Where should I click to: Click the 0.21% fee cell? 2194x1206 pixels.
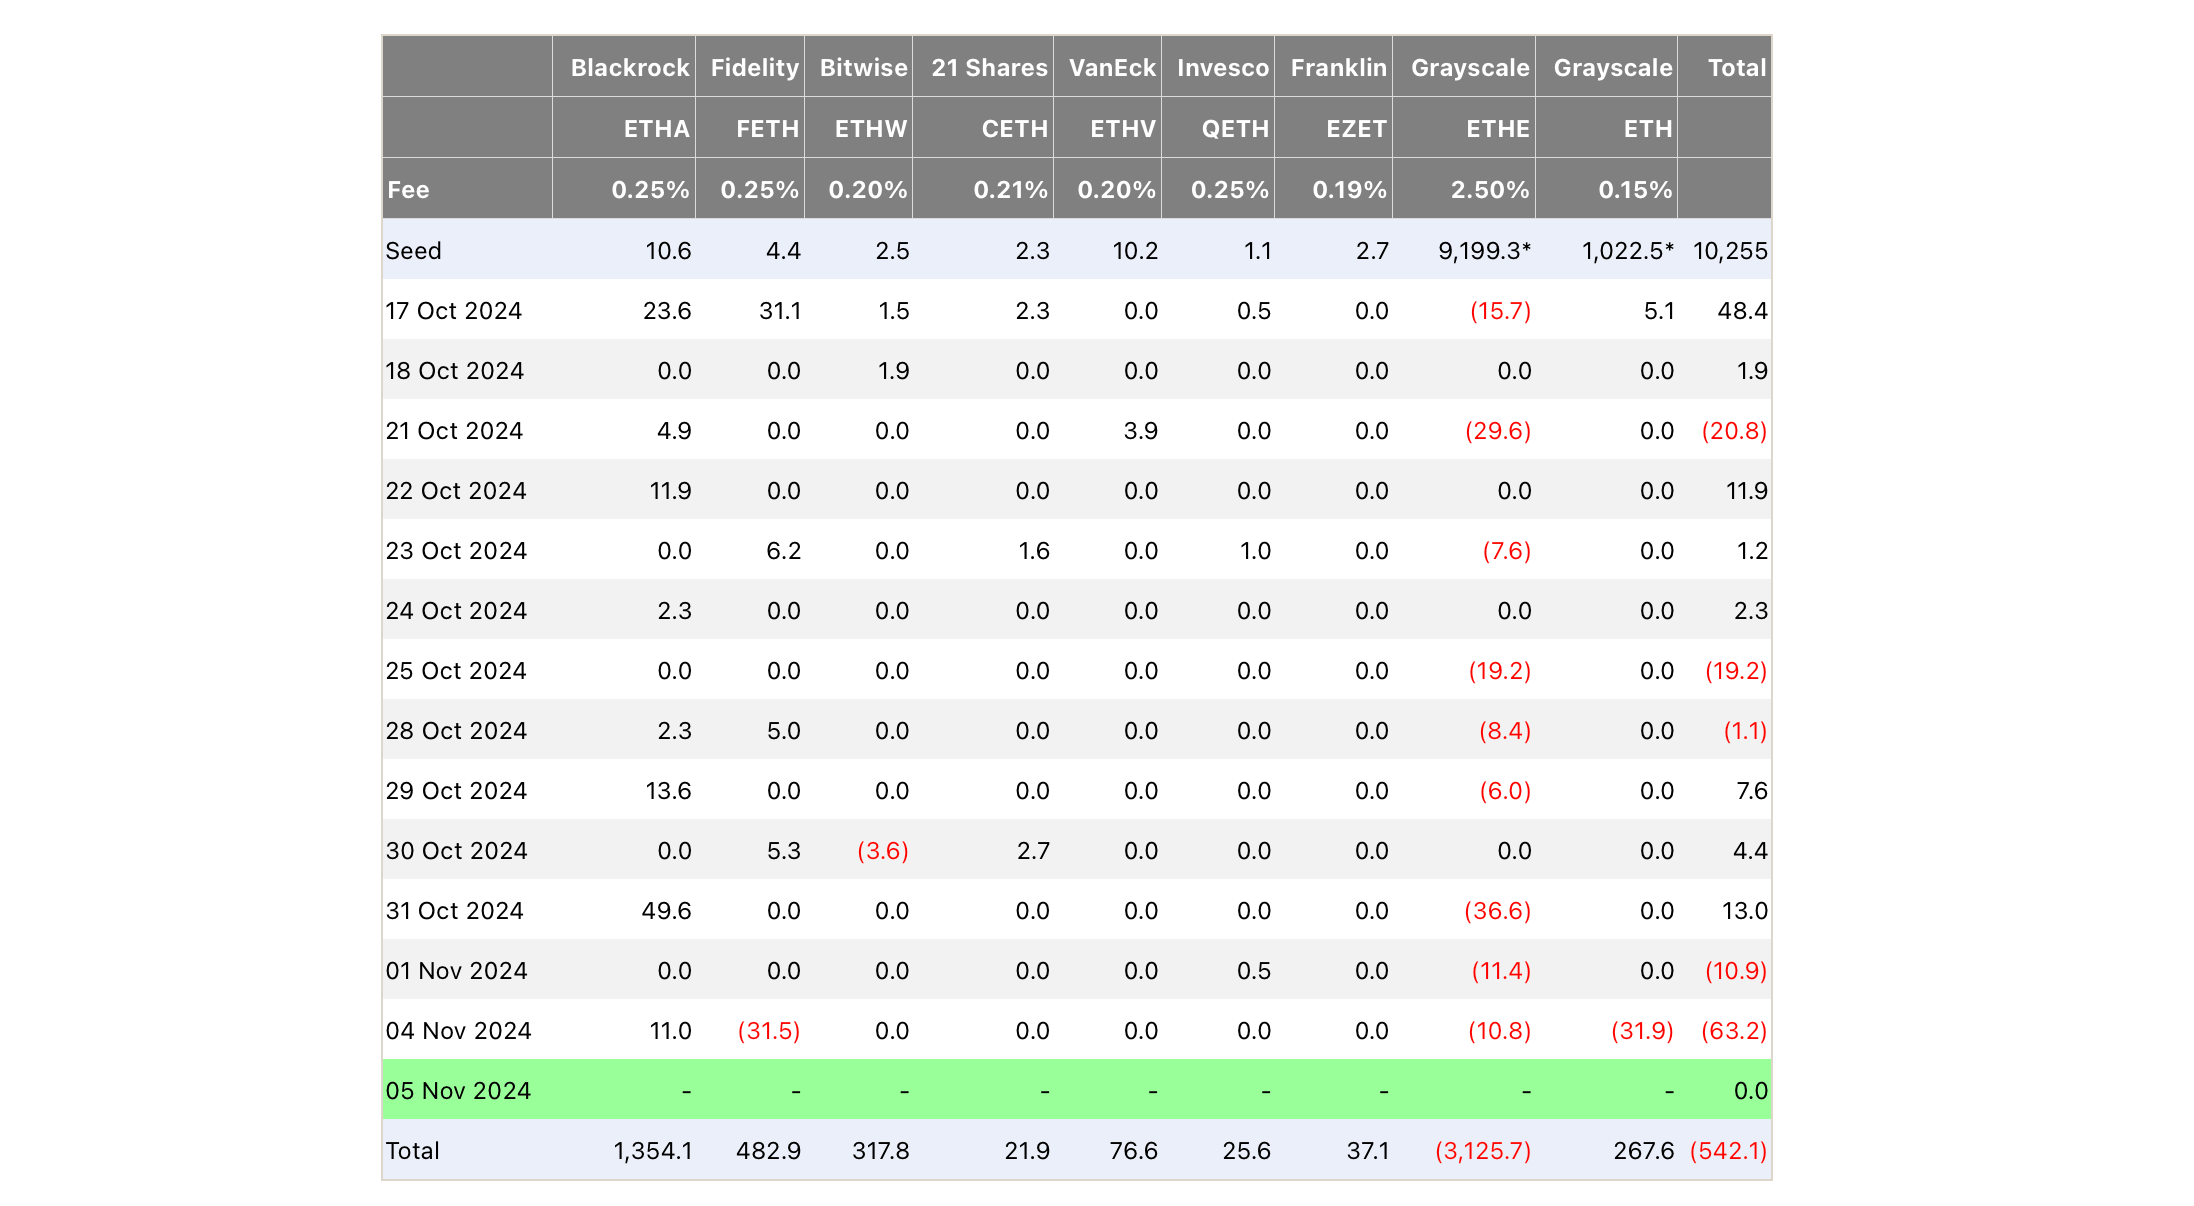tap(1010, 190)
